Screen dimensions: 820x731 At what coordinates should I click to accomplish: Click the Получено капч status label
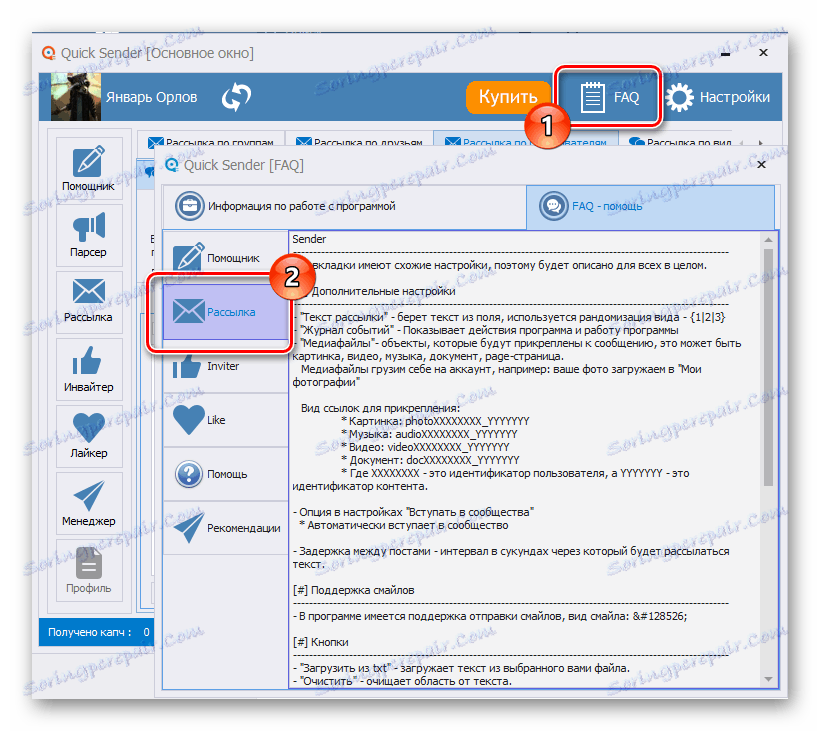coord(89,632)
